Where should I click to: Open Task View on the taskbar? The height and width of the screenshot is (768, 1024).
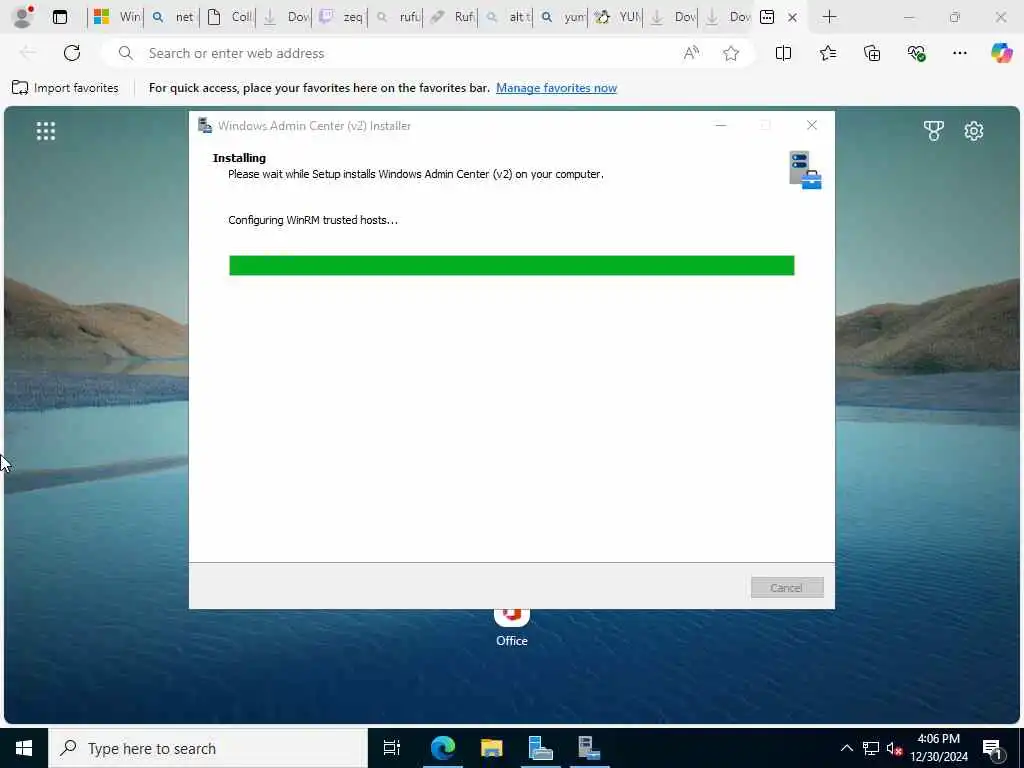392,748
